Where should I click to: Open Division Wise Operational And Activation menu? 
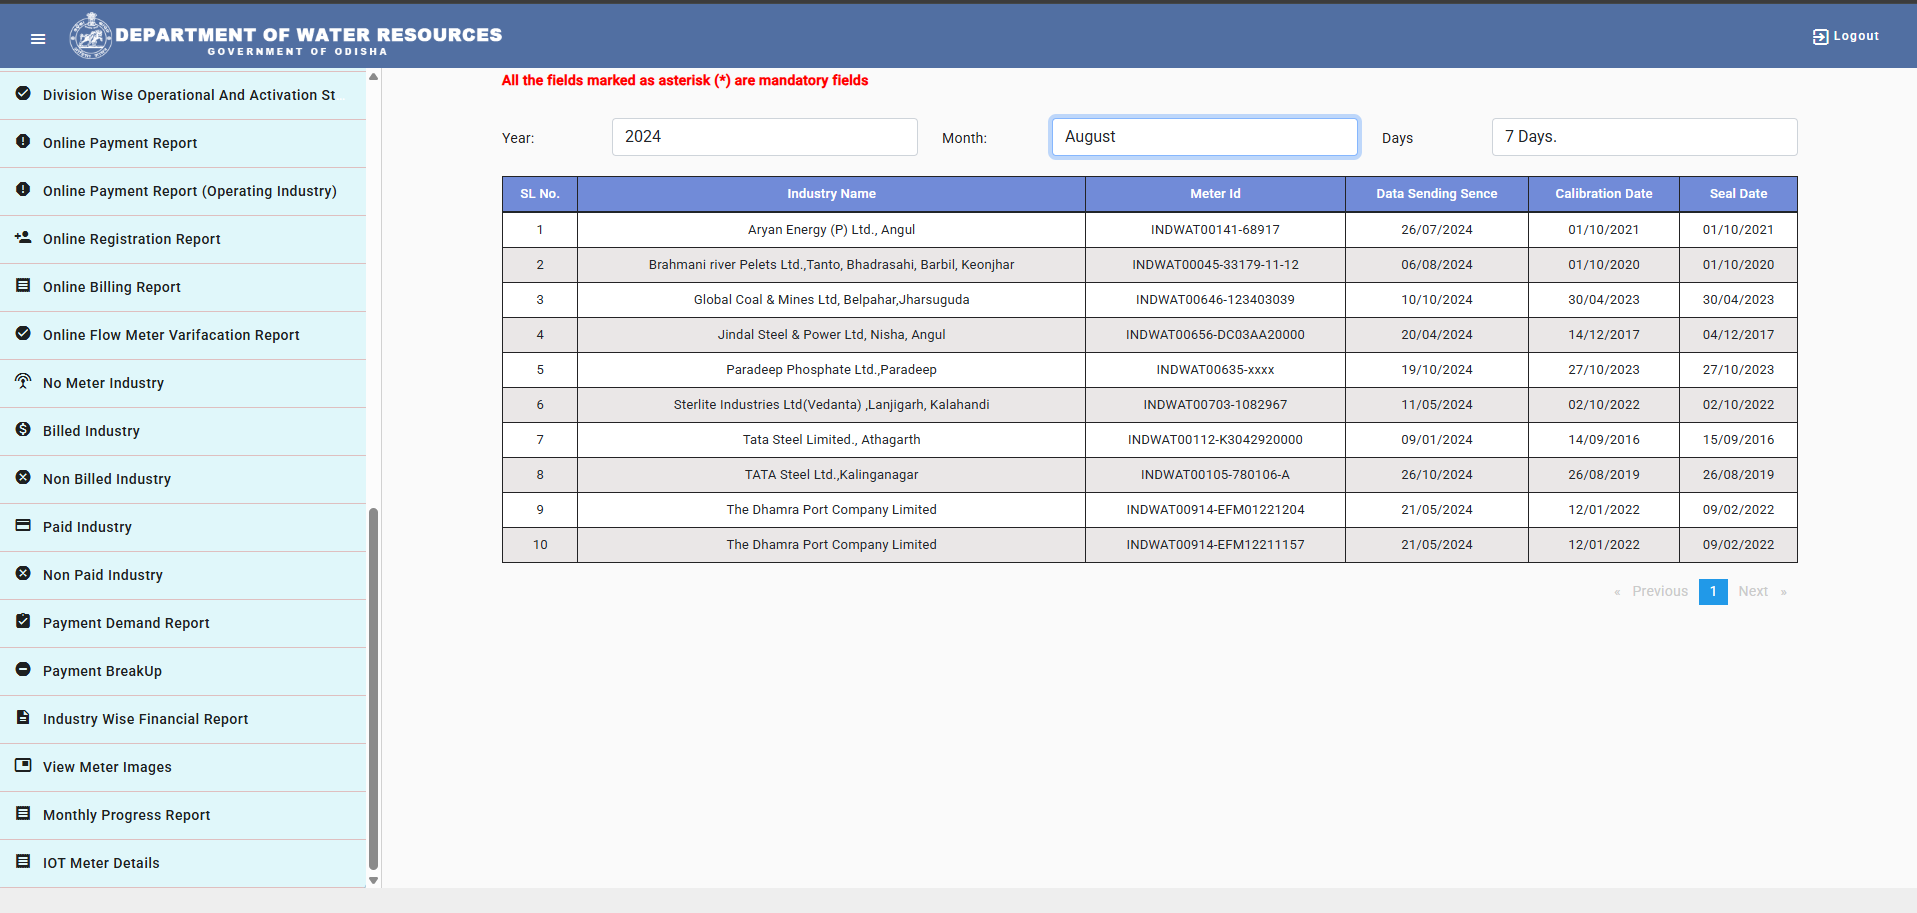(x=183, y=95)
